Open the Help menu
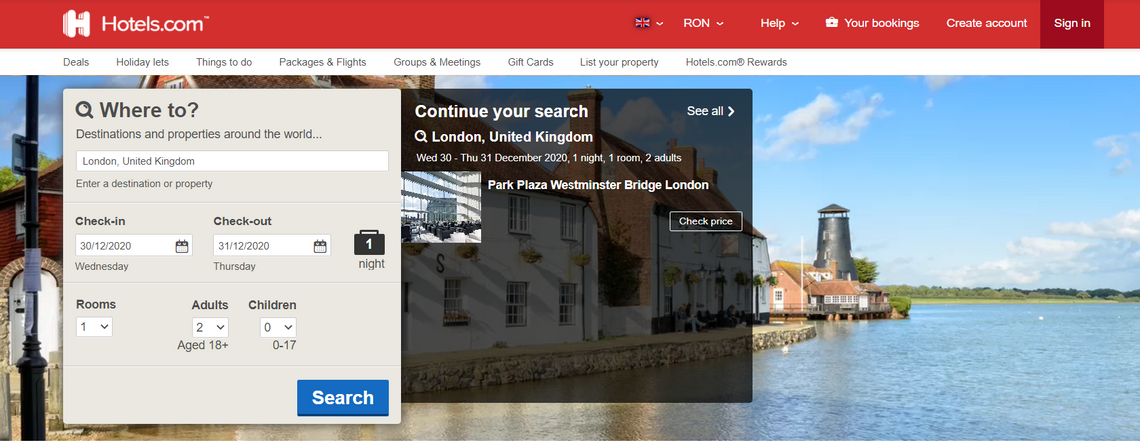Viewport: 1140px width, 442px height. pyautogui.click(x=779, y=23)
